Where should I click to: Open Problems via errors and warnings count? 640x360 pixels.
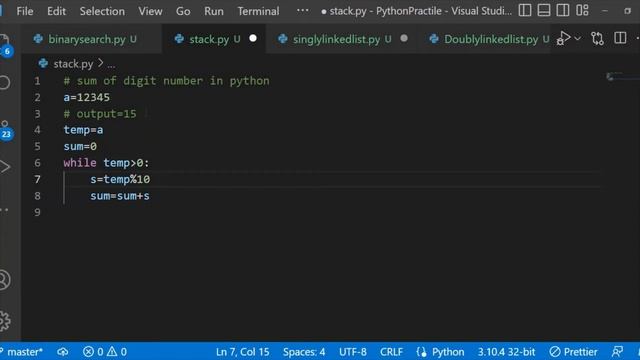[x=105, y=351]
